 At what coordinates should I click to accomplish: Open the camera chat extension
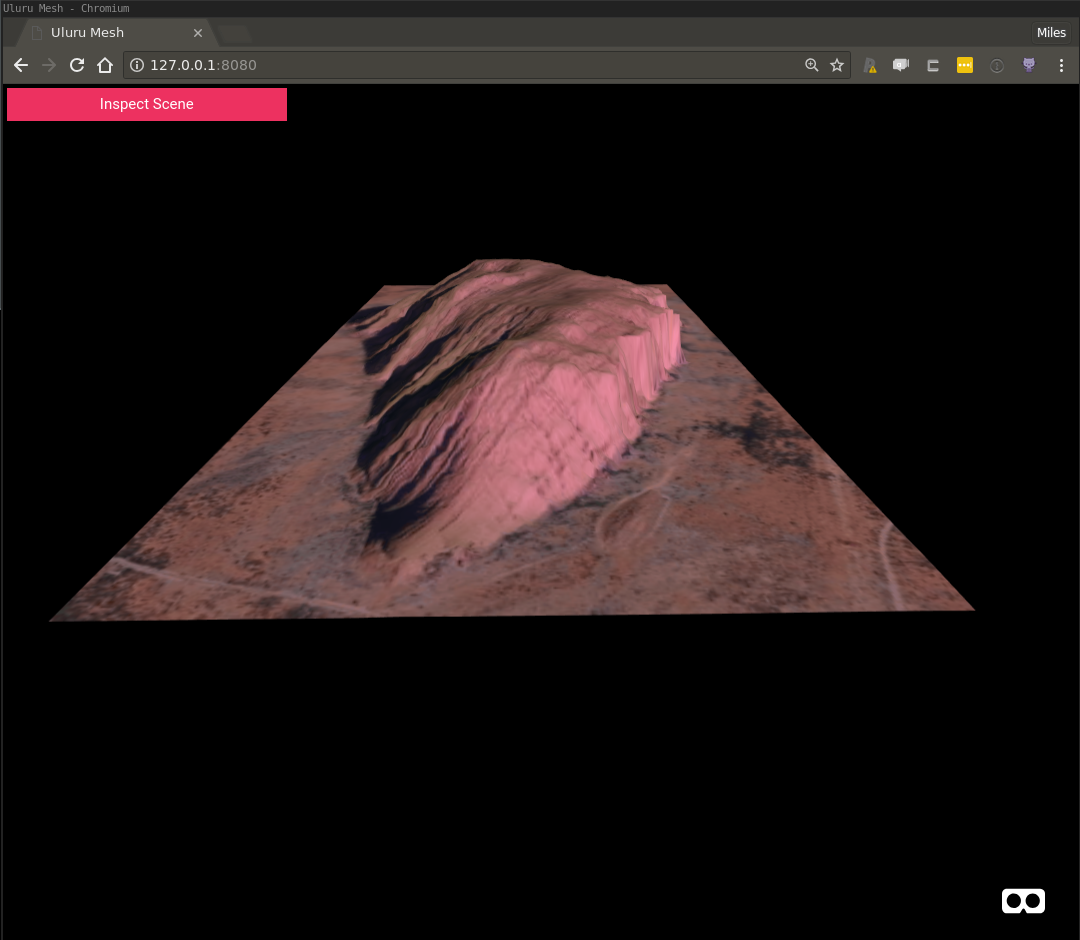(901, 65)
